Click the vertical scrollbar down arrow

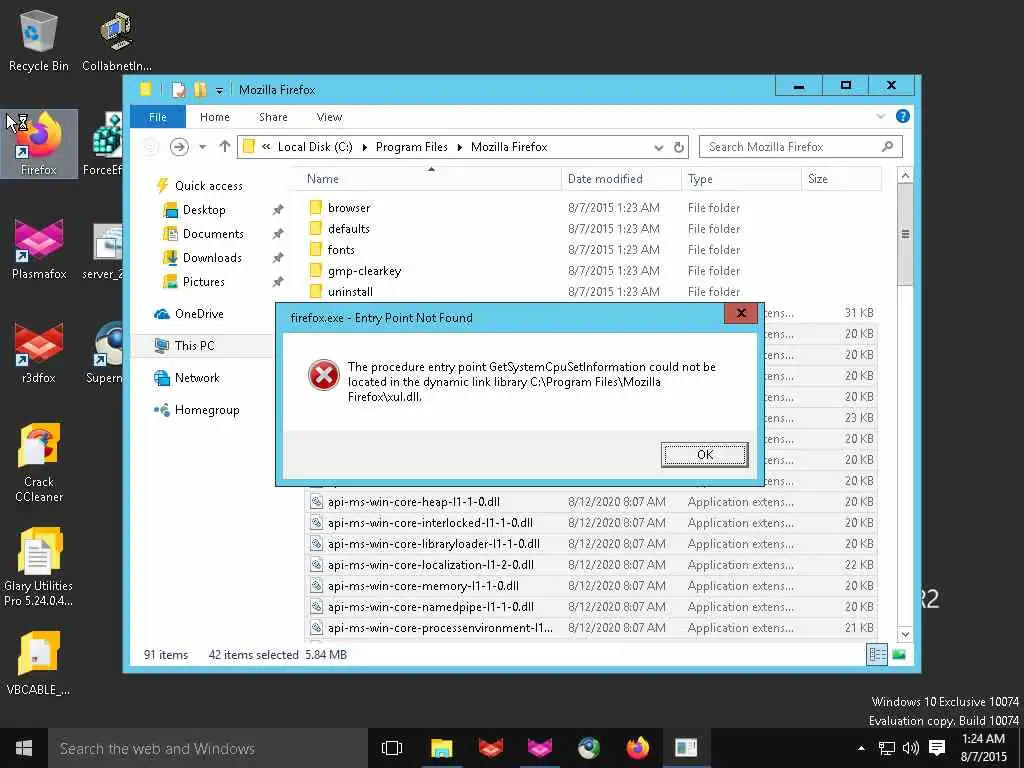[905, 633]
